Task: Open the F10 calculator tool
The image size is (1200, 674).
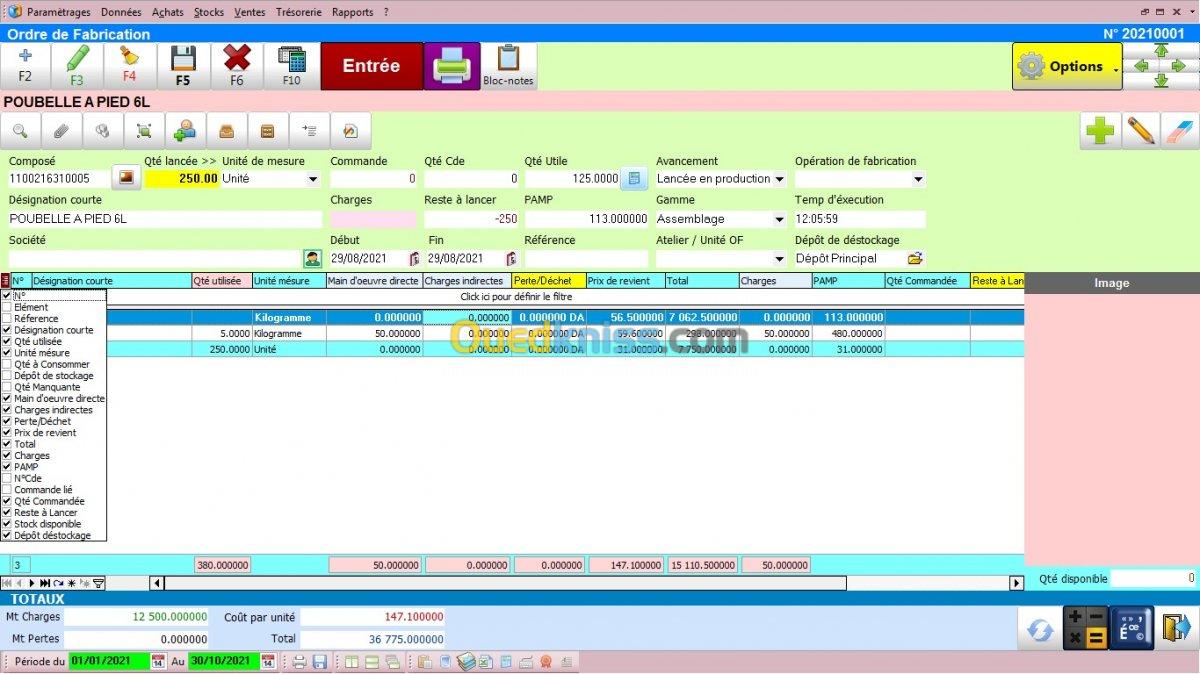Action: 291,66
